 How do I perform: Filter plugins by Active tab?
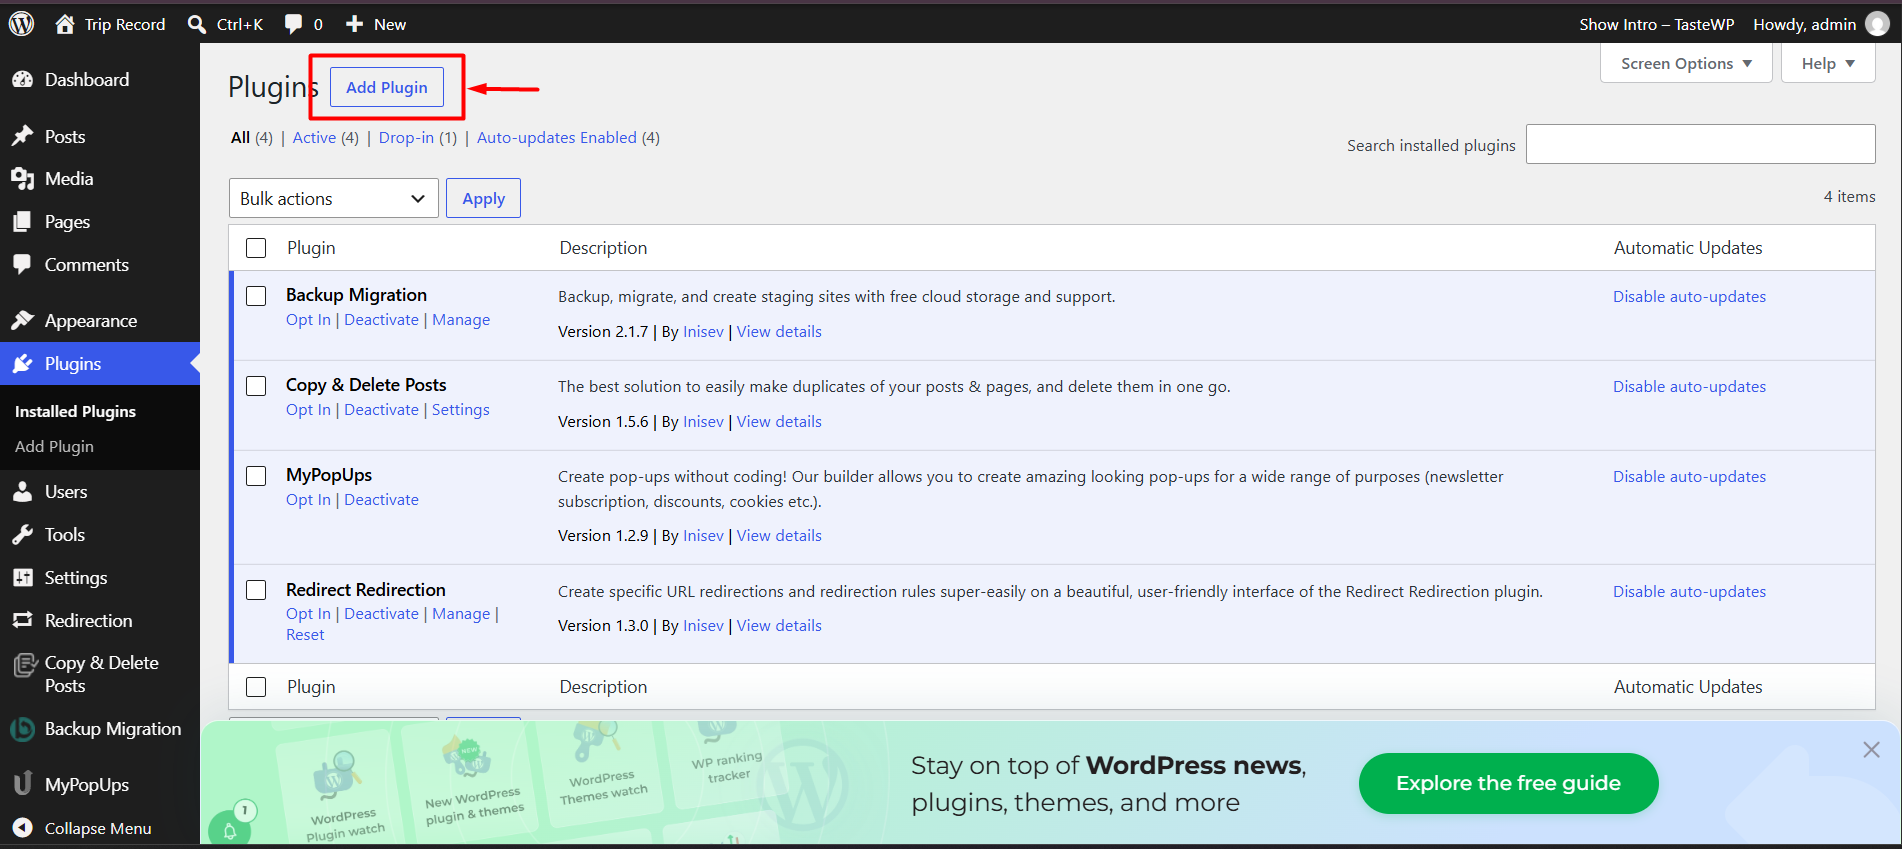pos(314,138)
